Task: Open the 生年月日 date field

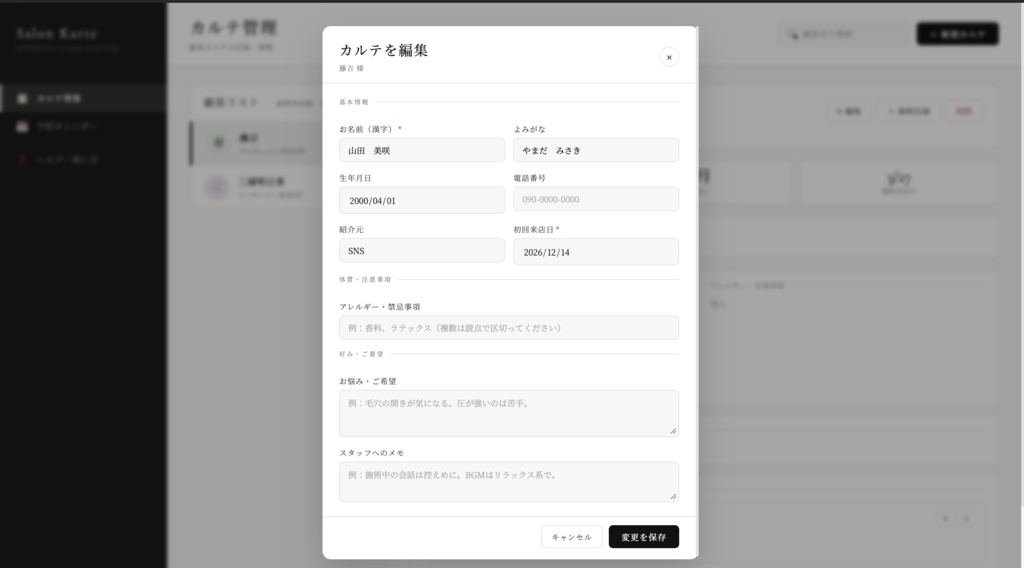Action: click(x=422, y=200)
